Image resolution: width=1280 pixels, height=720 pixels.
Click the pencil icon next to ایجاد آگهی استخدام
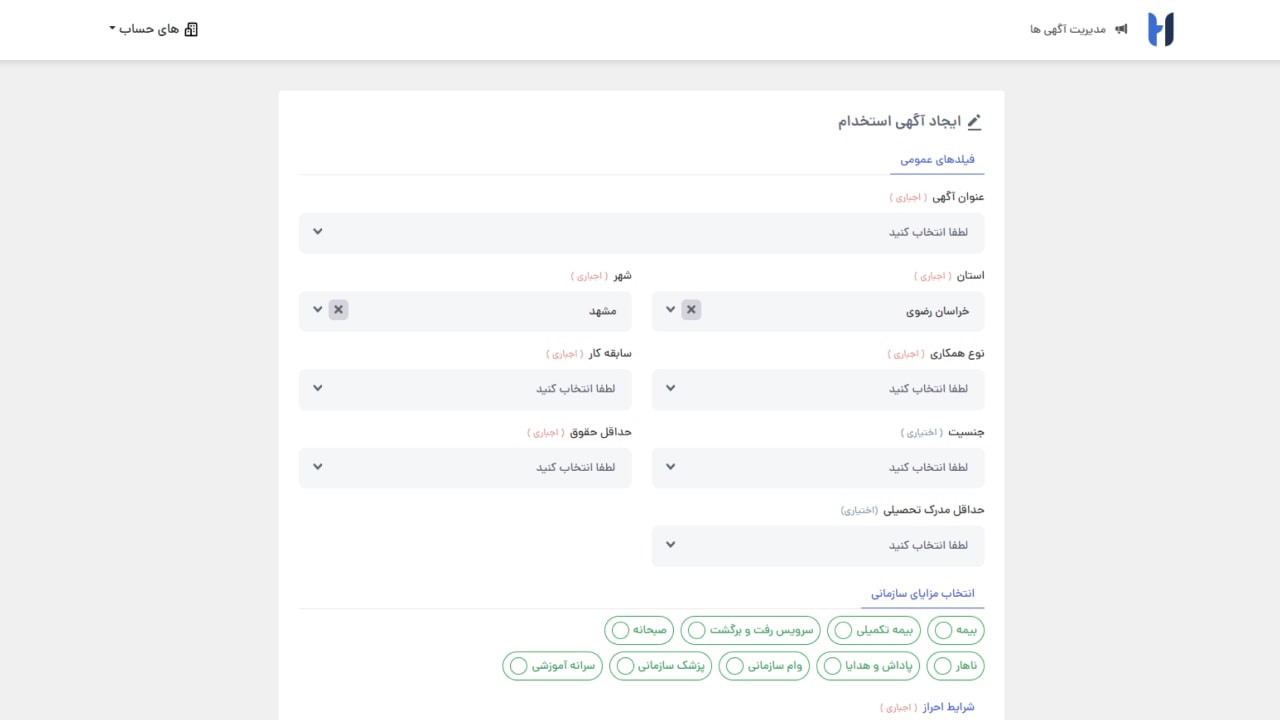click(x=974, y=121)
